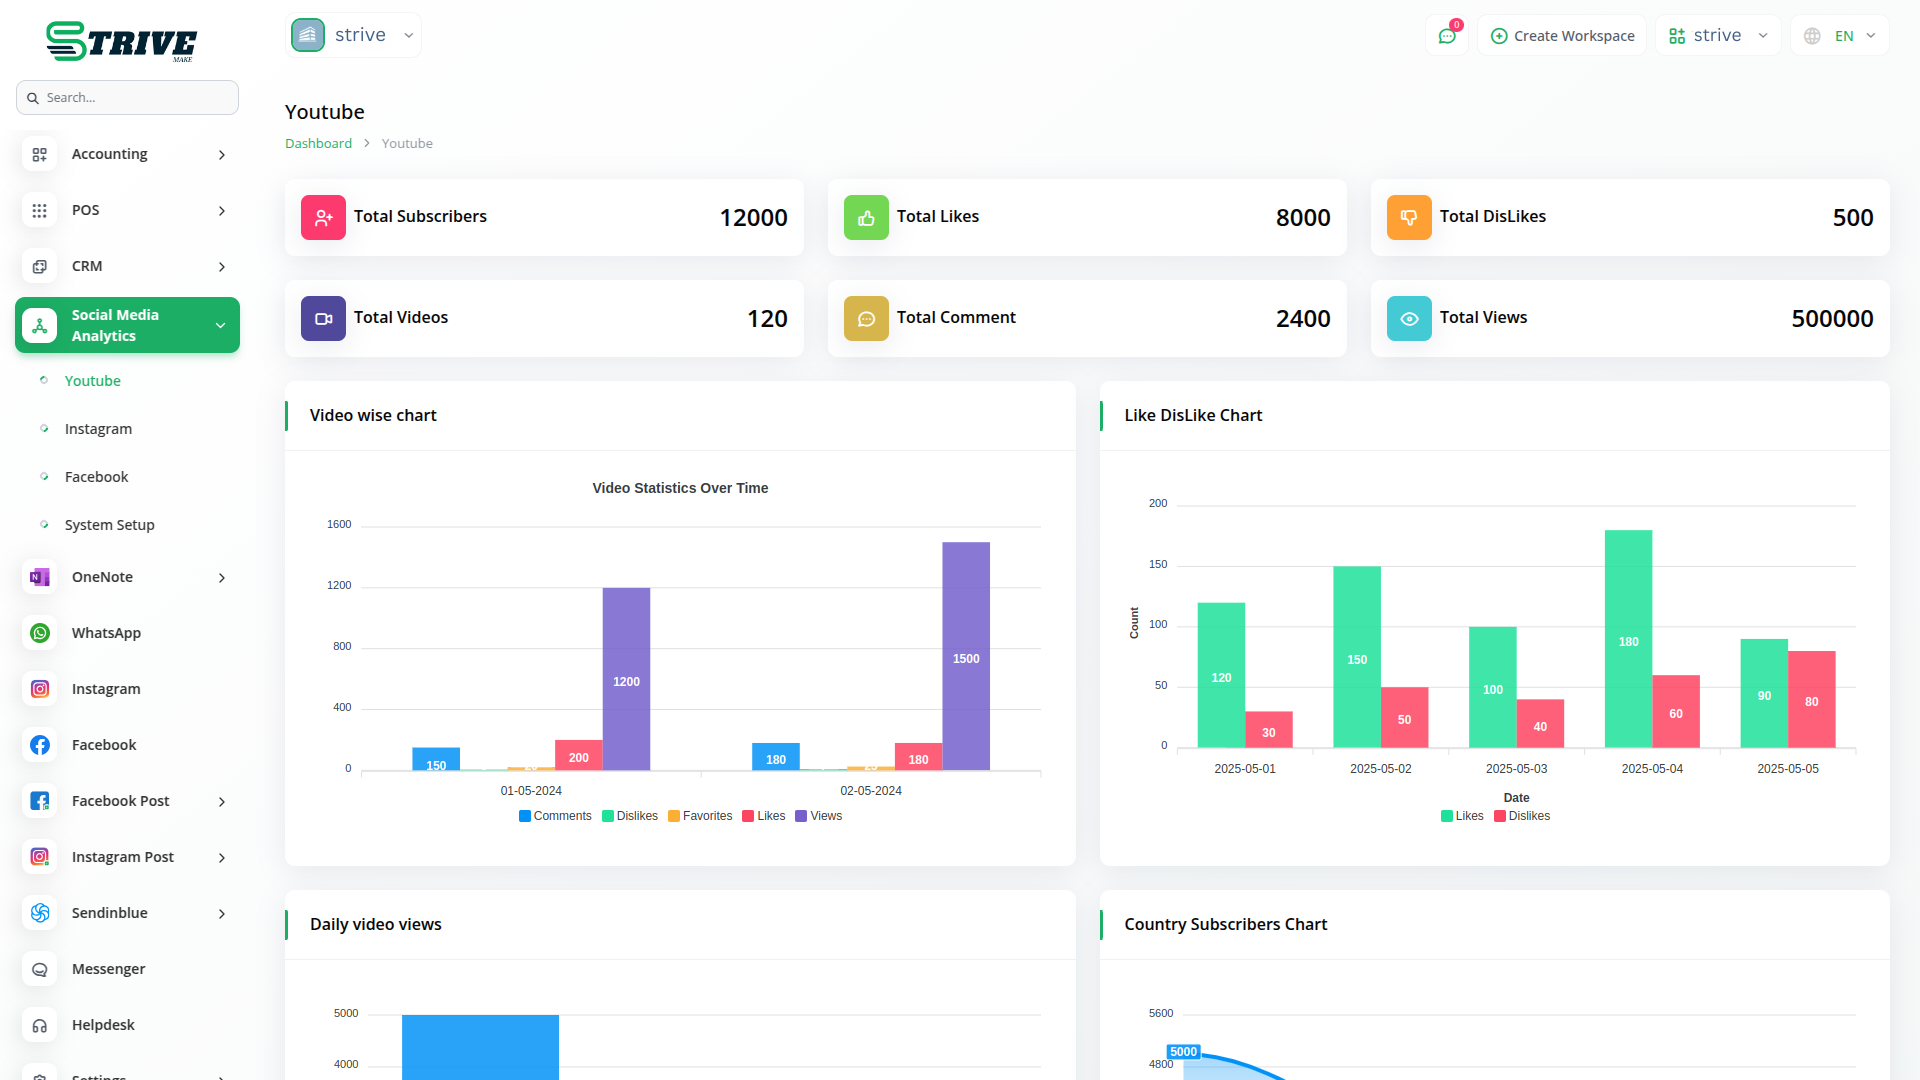Image resolution: width=1920 pixels, height=1080 pixels.
Task: Toggle the Comments series in the legend
Action: point(555,816)
